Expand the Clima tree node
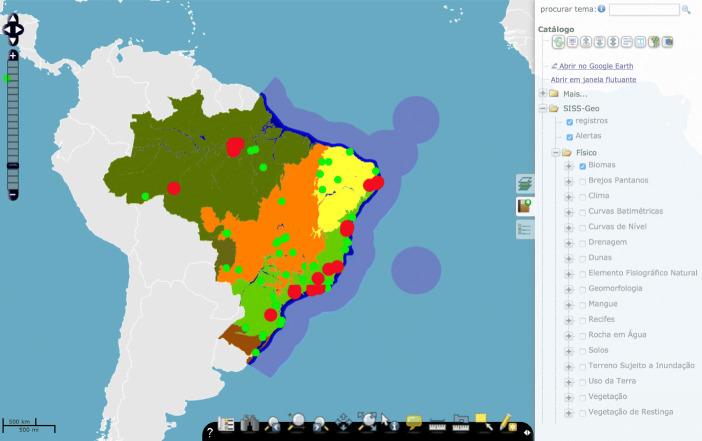Screen dimensions: 702x441 coord(569,197)
